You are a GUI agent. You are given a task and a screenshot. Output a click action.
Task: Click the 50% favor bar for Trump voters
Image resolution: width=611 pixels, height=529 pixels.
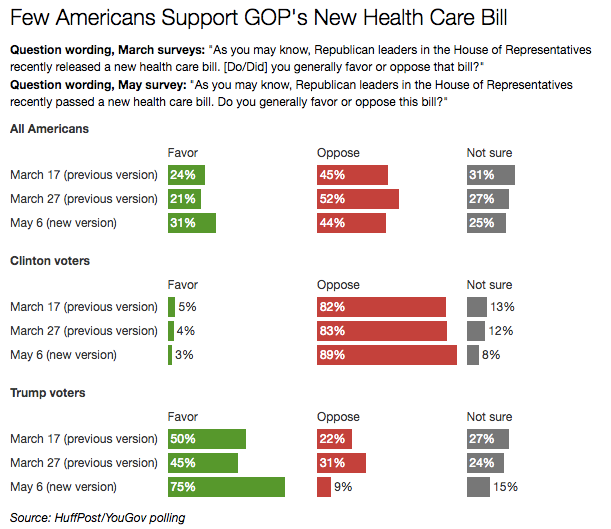point(207,439)
